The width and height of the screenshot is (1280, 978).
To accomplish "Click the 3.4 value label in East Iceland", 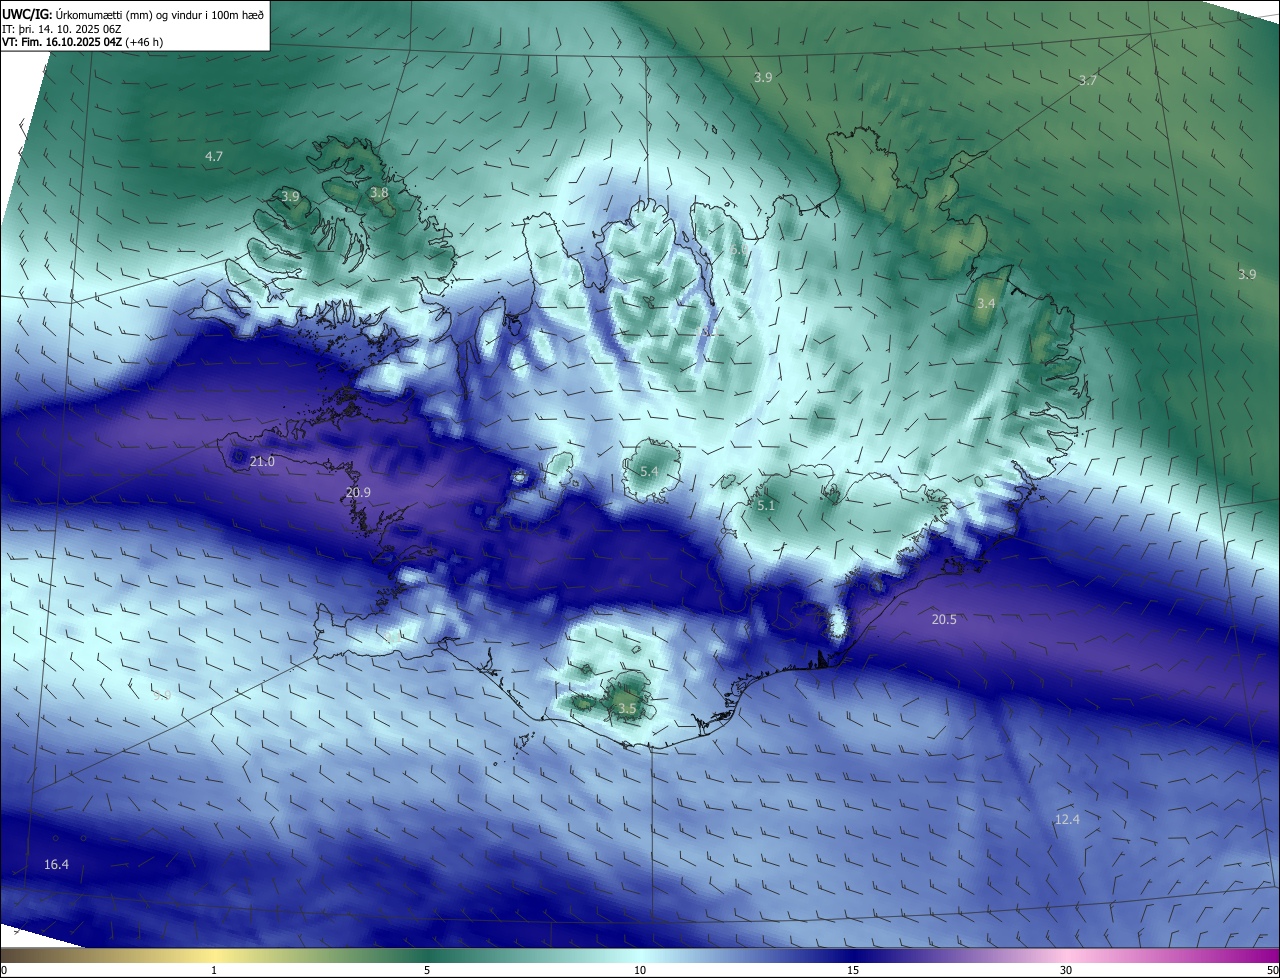I will point(986,303).
